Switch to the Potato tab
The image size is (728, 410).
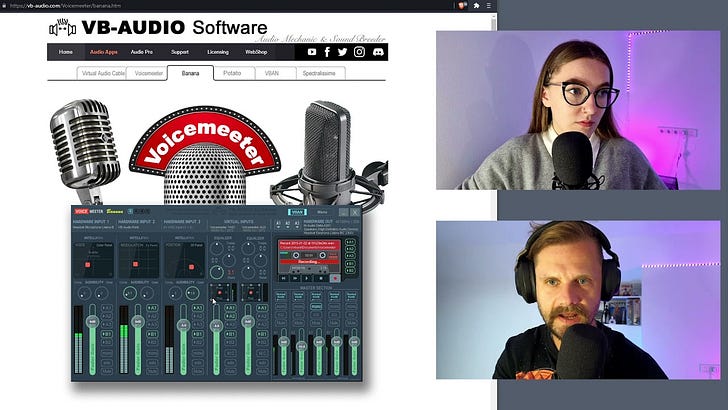[232, 73]
